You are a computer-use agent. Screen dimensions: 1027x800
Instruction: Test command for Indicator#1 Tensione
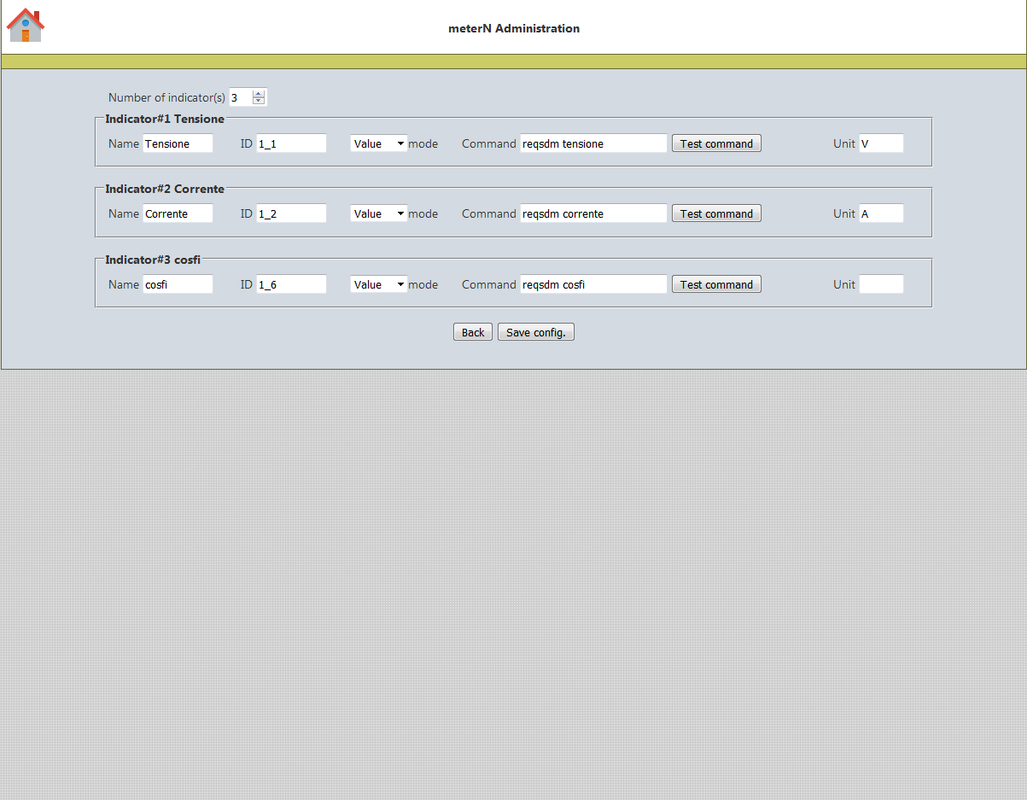716,143
